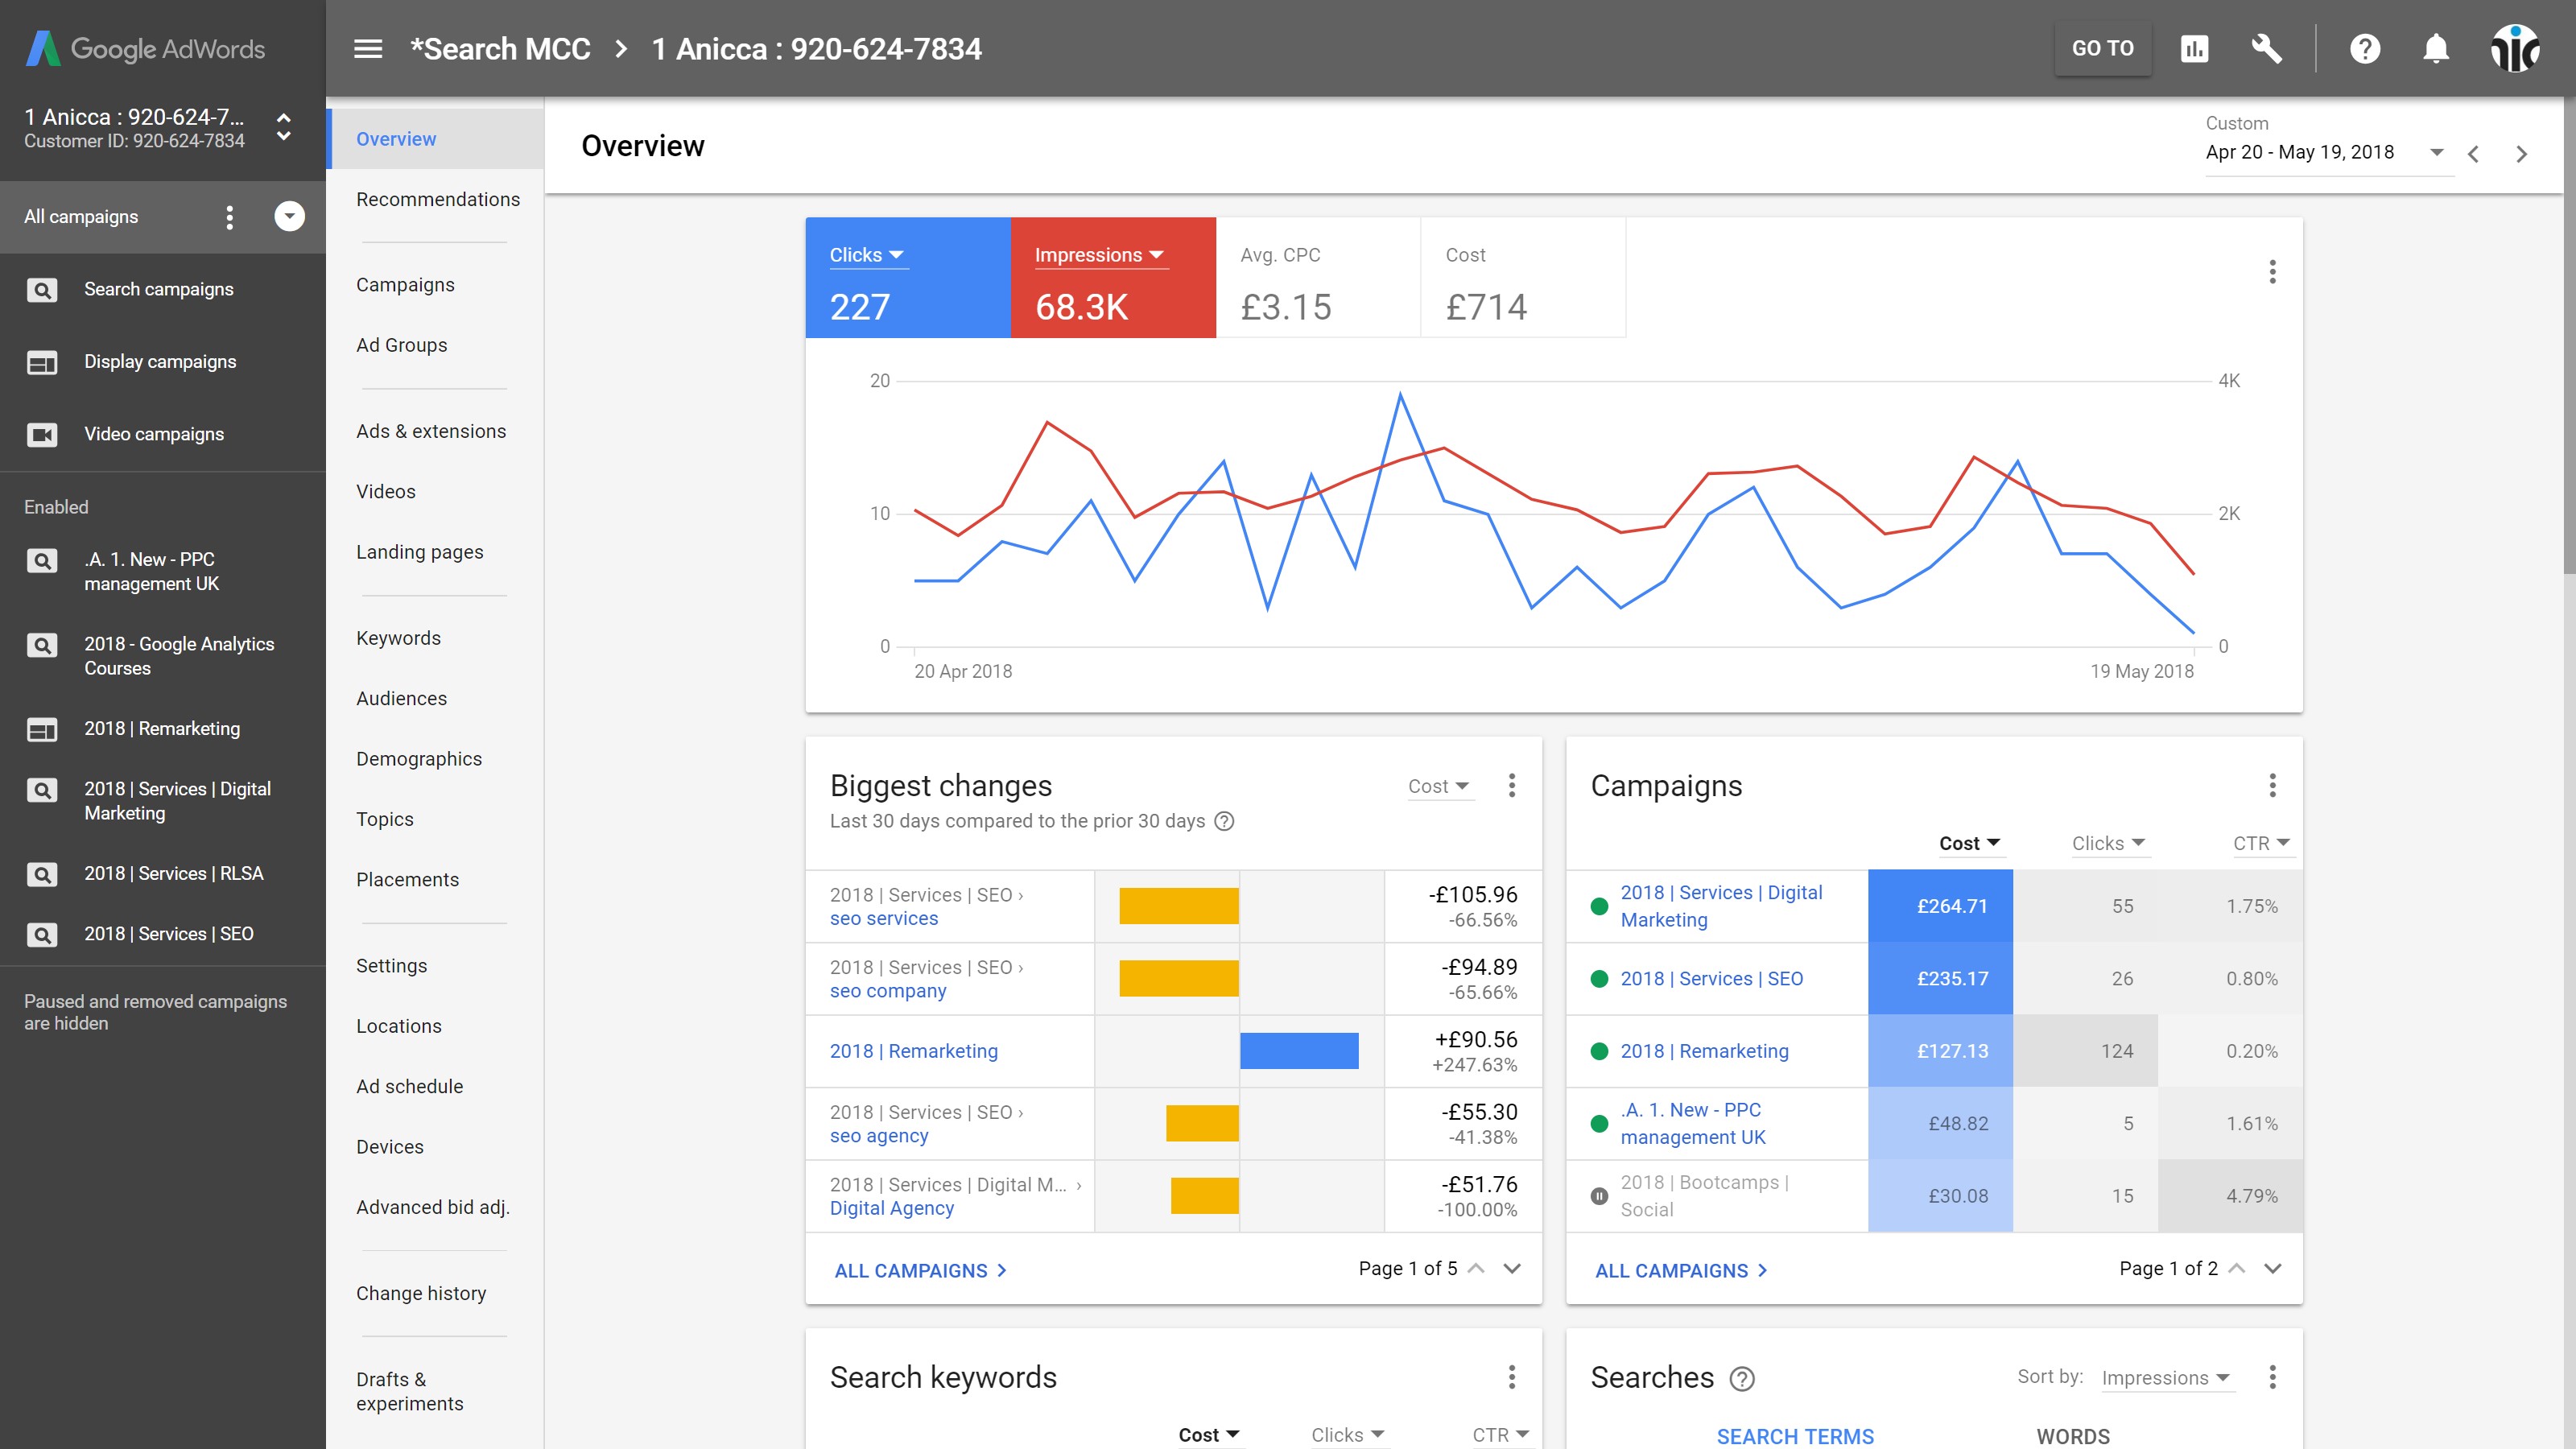Click the wrench settings tool icon
This screenshot has height=1449, width=2576.
click(x=2266, y=47)
